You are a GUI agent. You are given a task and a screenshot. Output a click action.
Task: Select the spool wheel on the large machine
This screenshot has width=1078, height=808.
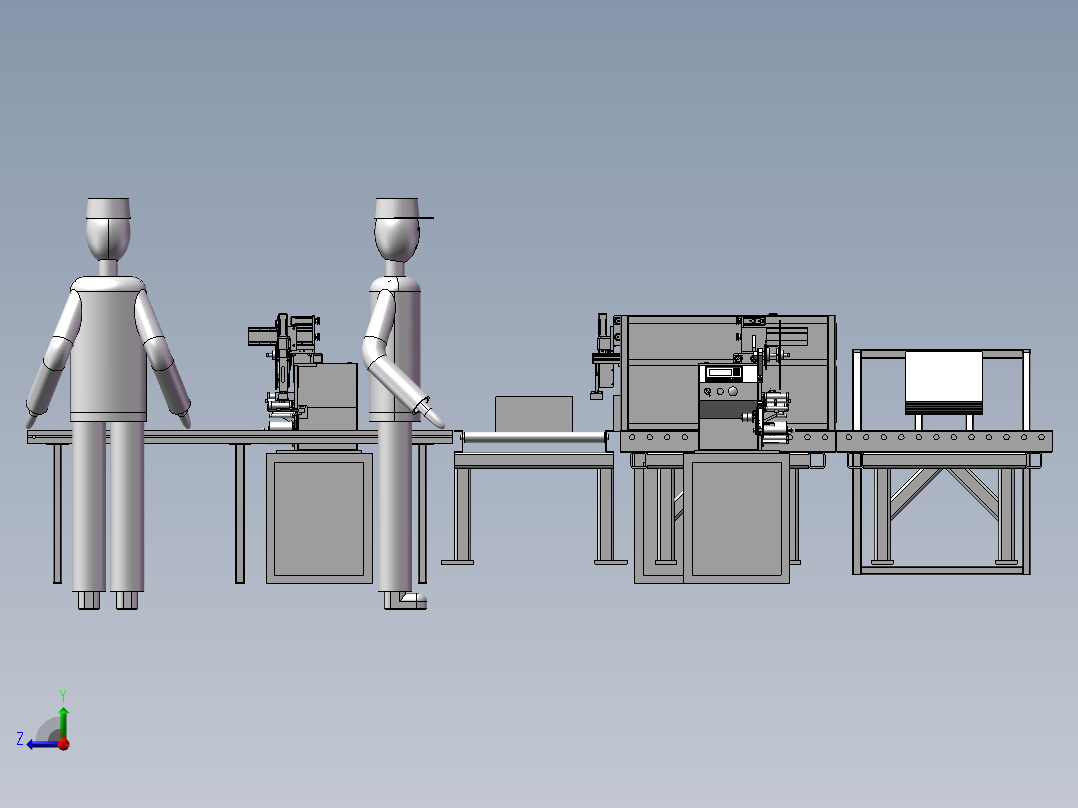[x=773, y=354]
